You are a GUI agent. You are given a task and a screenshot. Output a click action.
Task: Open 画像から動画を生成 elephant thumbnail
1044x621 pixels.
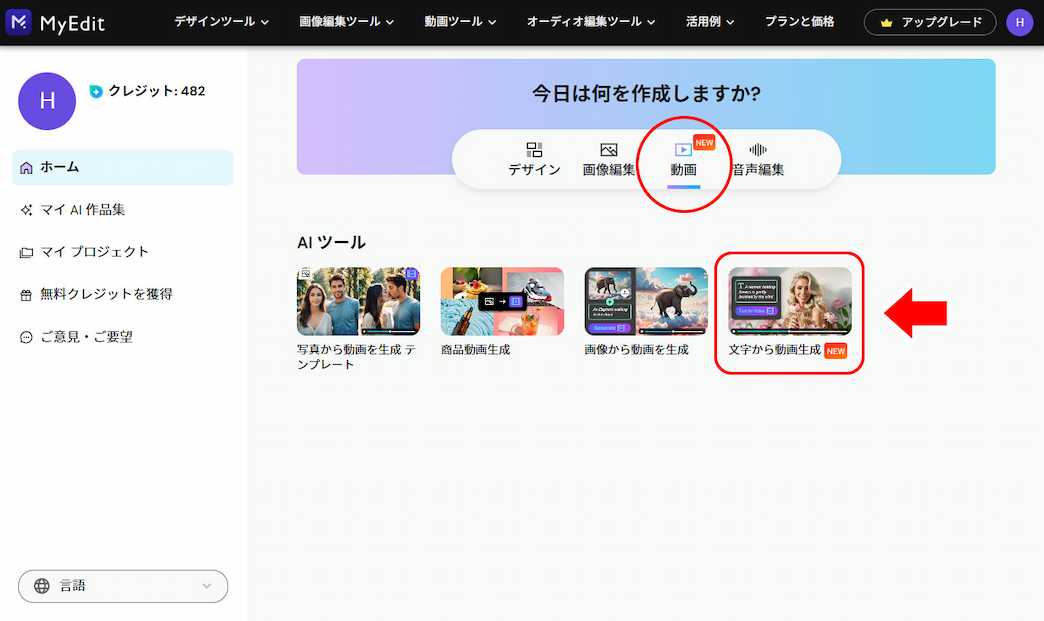coord(646,301)
